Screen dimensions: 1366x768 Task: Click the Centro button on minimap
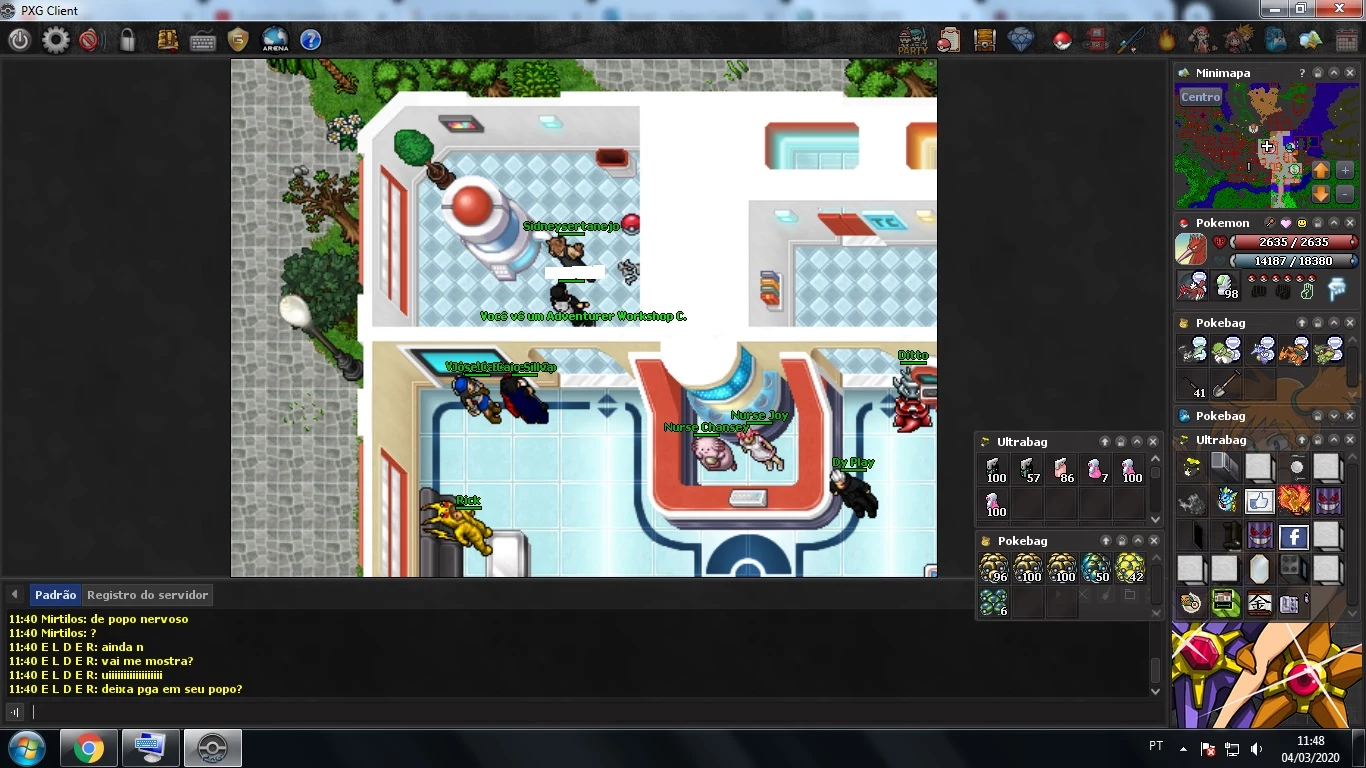(1201, 97)
